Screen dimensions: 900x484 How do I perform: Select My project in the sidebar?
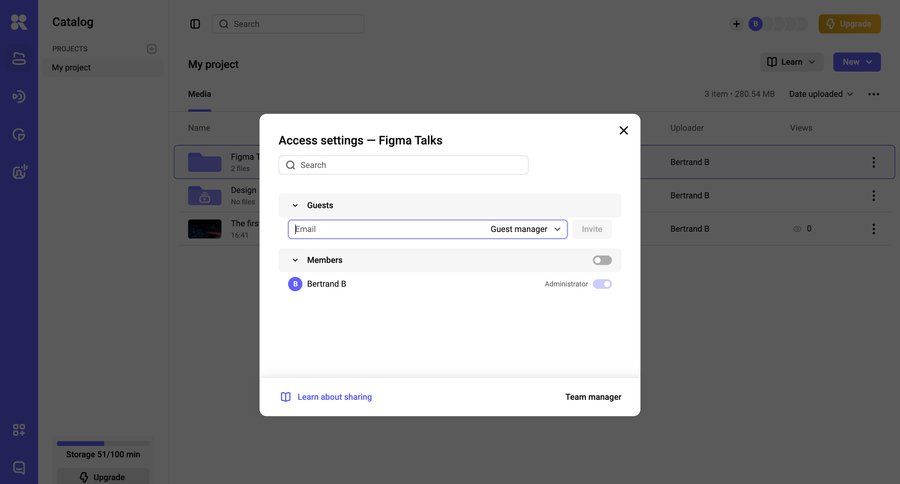pos(103,68)
